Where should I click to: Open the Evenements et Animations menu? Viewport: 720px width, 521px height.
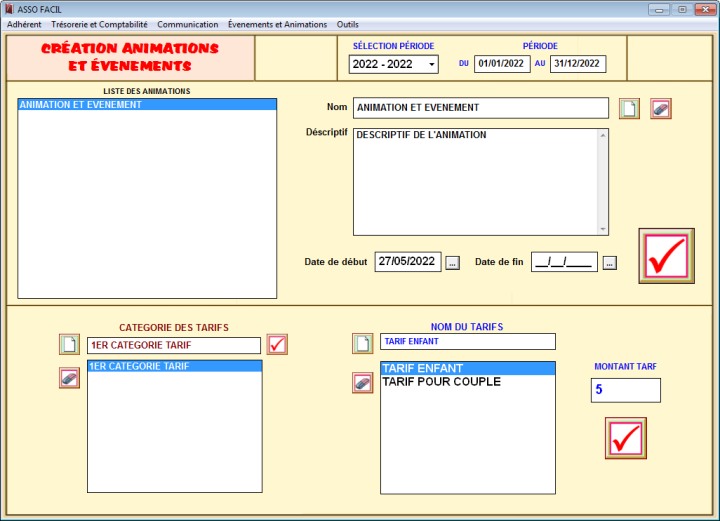pyautogui.click(x=277, y=24)
